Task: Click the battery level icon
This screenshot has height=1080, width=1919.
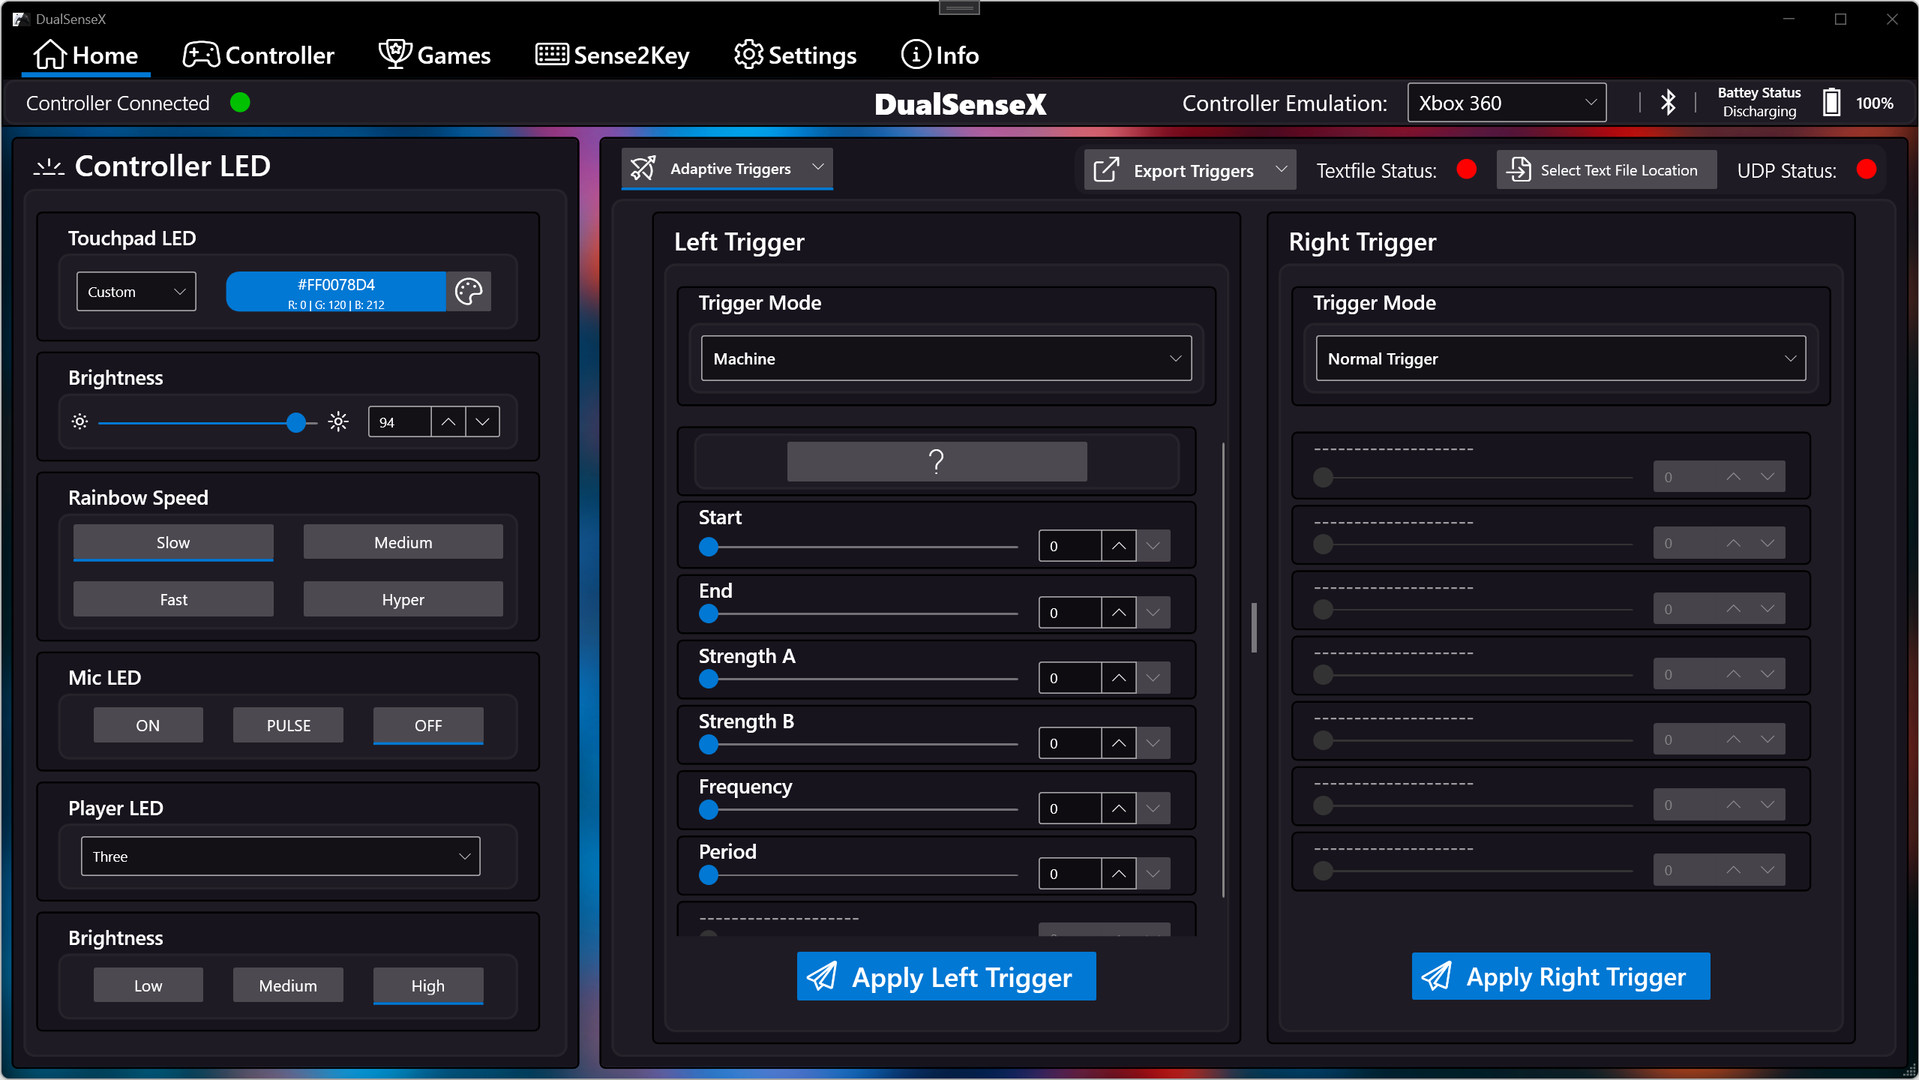Action: pos(1831,103)
